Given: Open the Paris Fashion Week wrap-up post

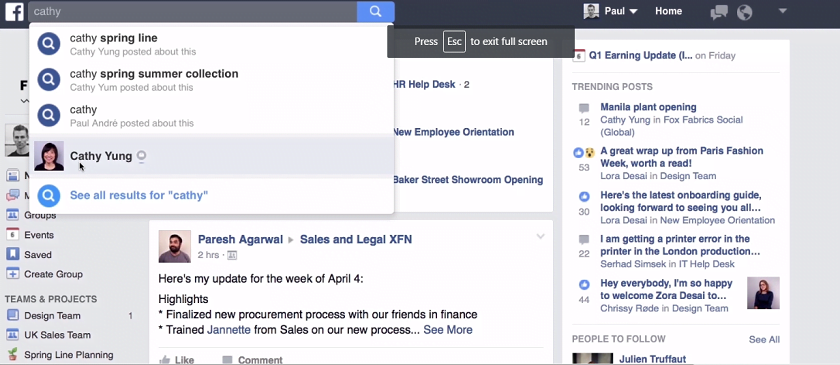Looking at the screenshot, I should pyautogui.click(x=681, y=157).
